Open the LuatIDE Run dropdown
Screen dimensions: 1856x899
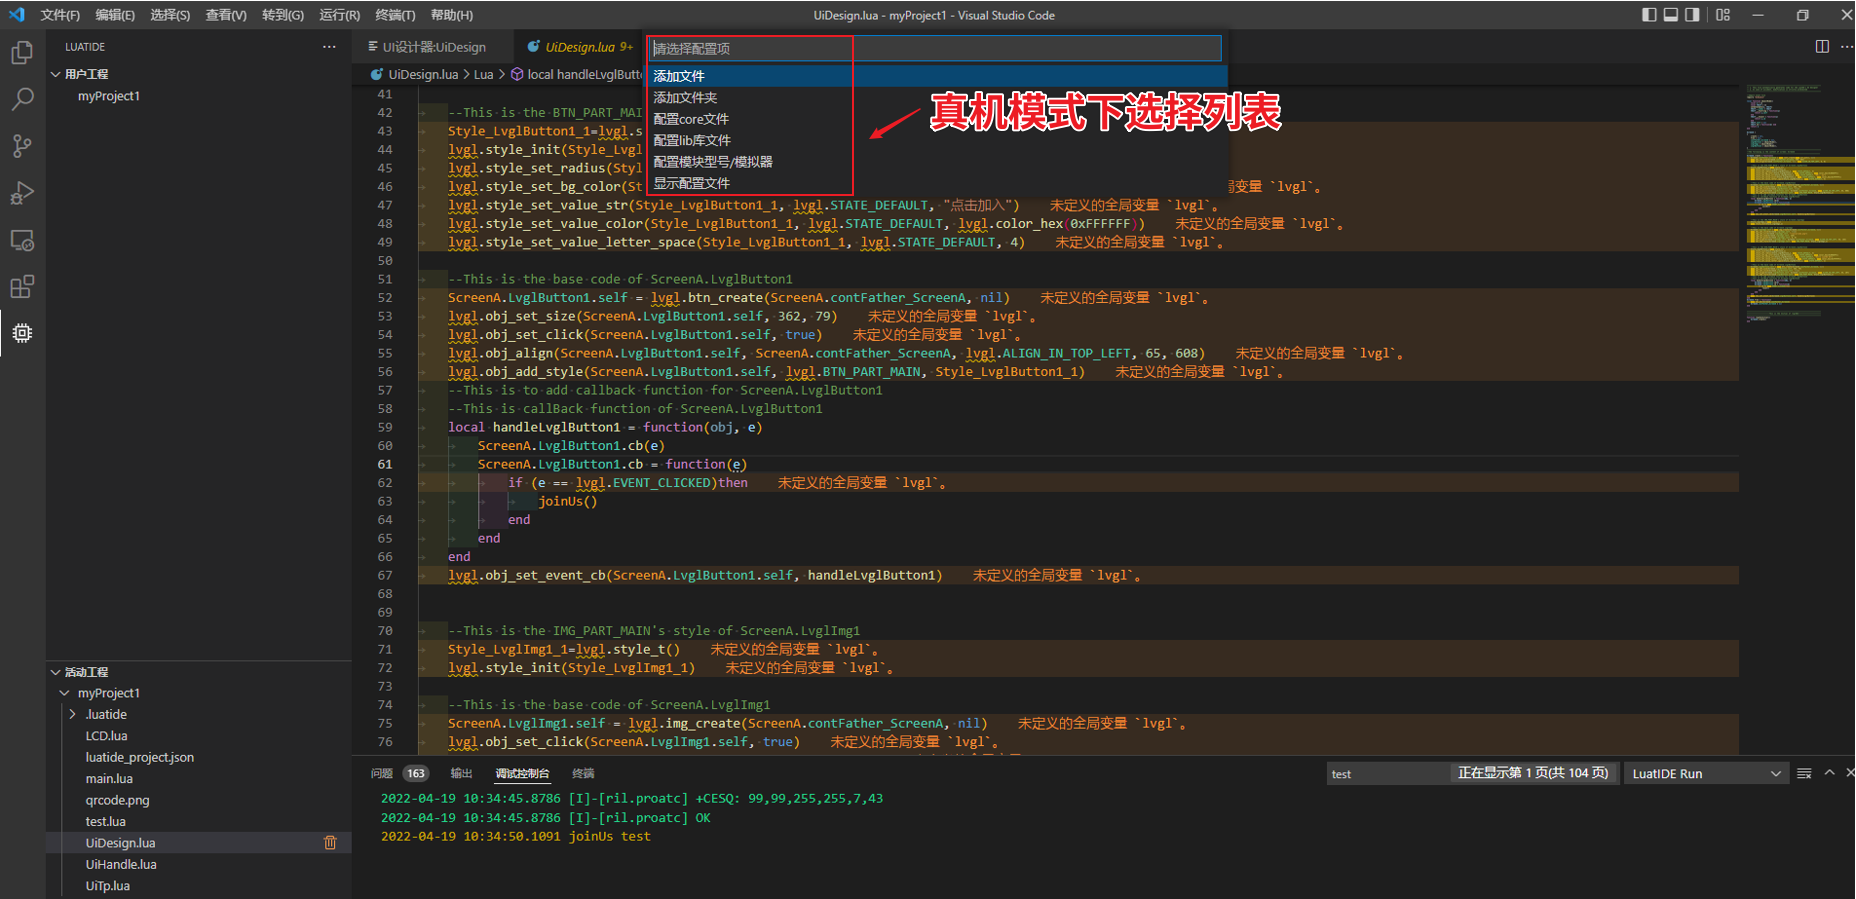coord(1706,774)
